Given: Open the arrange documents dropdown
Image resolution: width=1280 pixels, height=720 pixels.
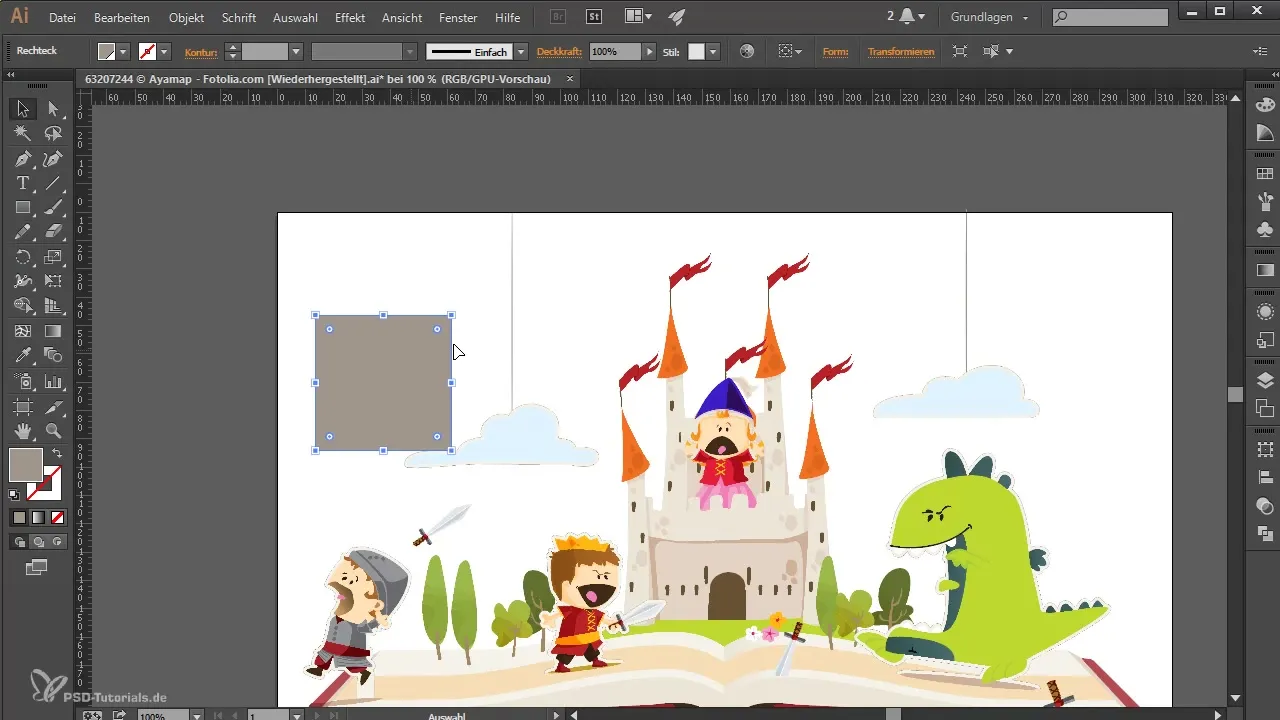Looking at the screenshot, I should pos(637,16).
